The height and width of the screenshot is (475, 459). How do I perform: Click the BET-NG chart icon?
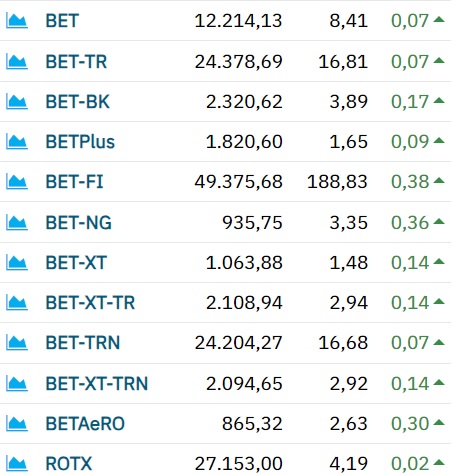pos(17,223)
